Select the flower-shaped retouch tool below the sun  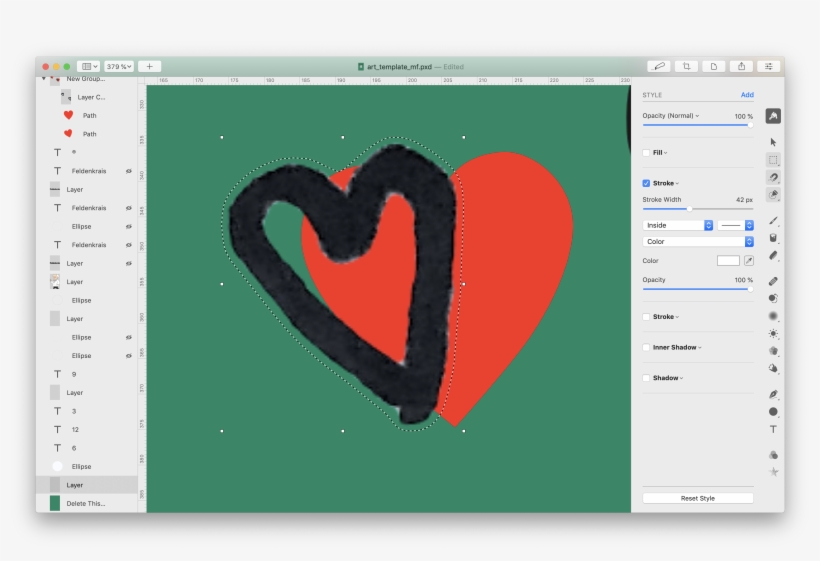773,351
